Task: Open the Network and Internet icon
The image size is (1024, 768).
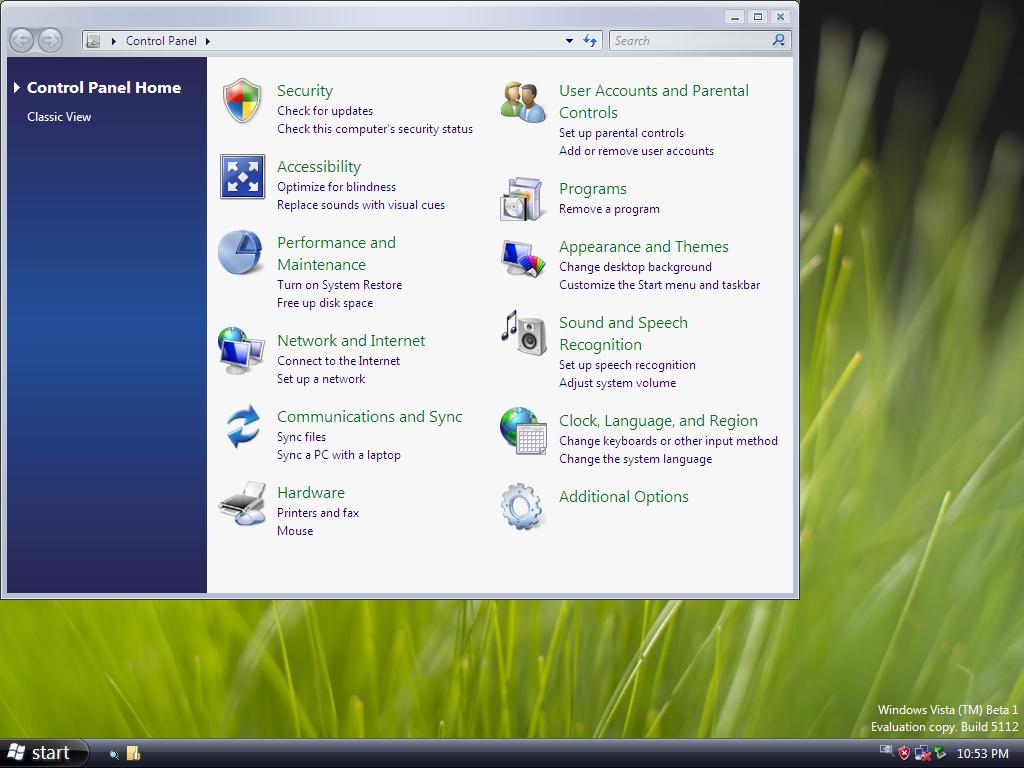Action: (x=241, y=351)
